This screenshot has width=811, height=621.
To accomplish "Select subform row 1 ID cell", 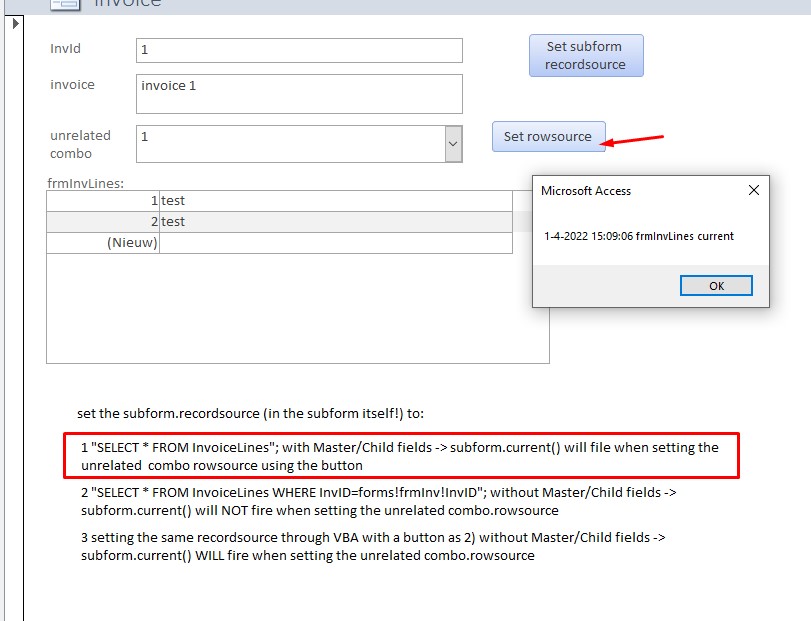I will pos(103,201).
